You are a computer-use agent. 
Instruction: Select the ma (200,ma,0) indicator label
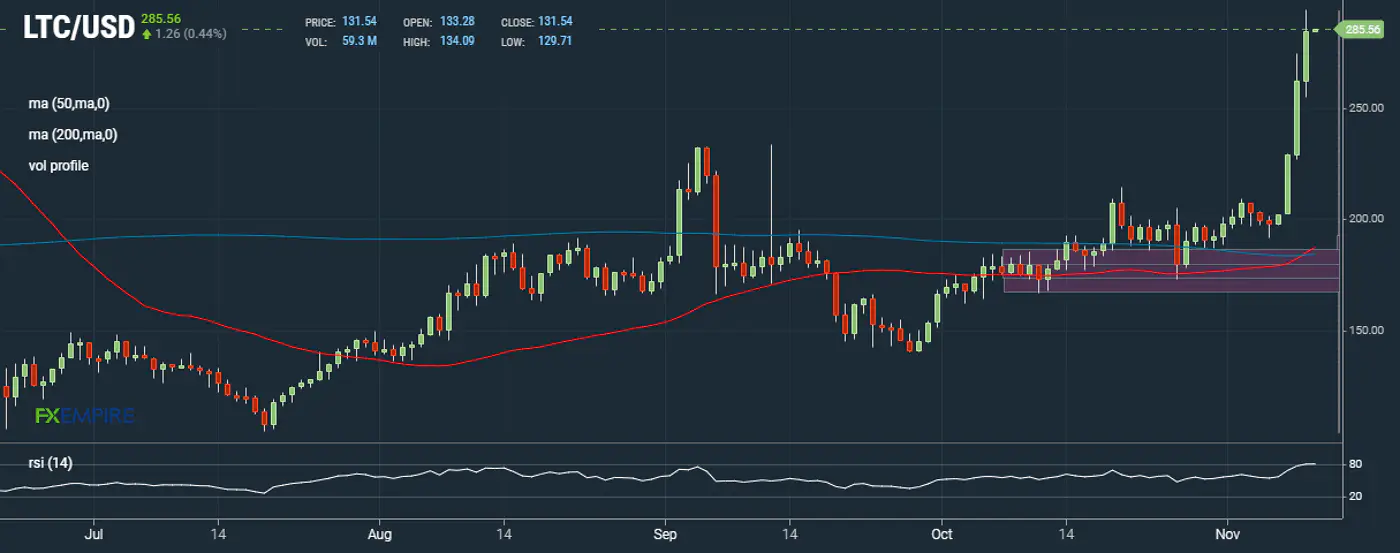pos(73,134)
